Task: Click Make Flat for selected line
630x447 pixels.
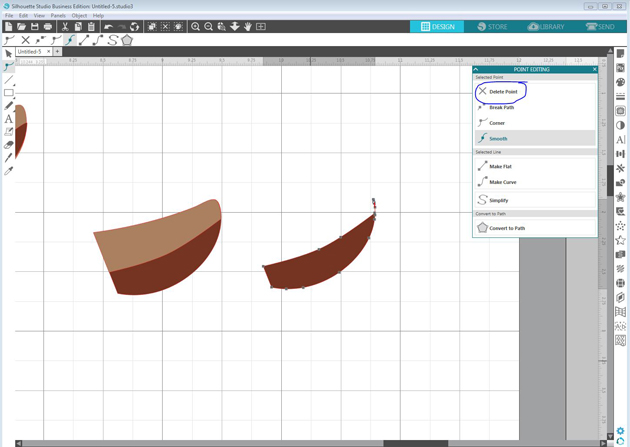Action: (535, 166)
